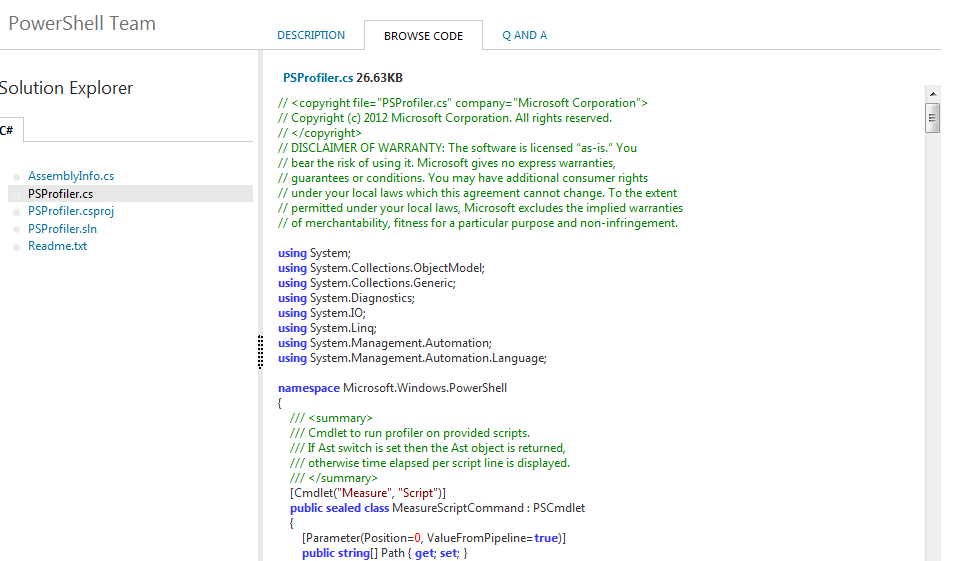
Task: Open AssemblyInfo.cs in Solution Explorer
Action: pyautogui.click(x=71, y=176)
